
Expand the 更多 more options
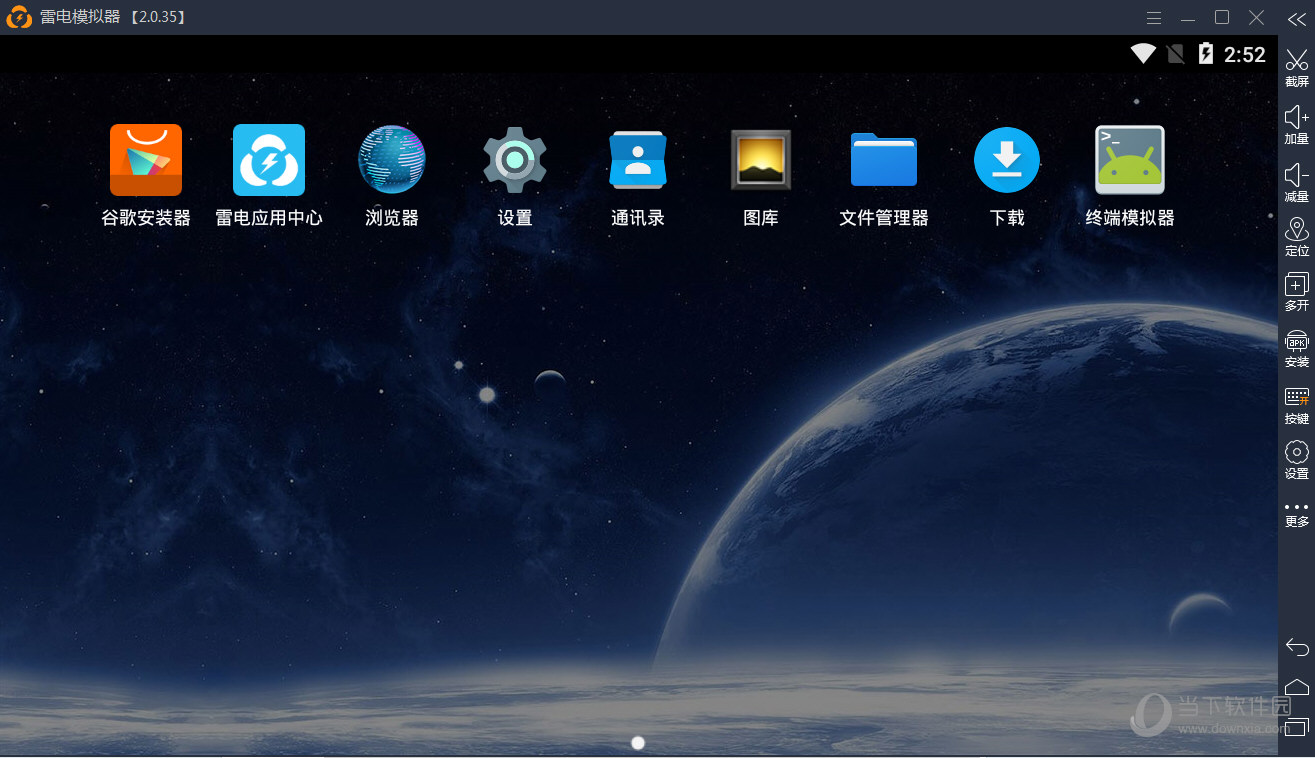point(1297,514)
